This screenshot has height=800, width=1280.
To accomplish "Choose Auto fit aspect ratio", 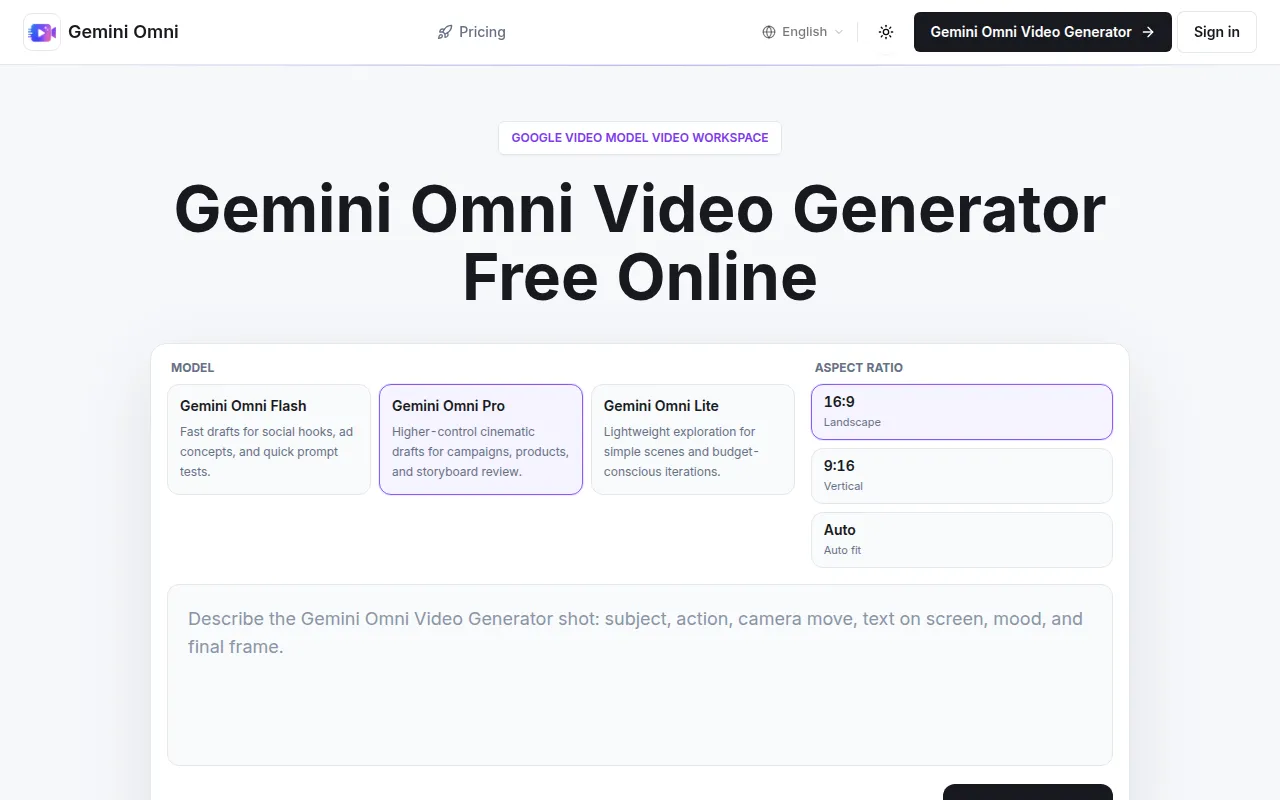I will coord(962,540).
